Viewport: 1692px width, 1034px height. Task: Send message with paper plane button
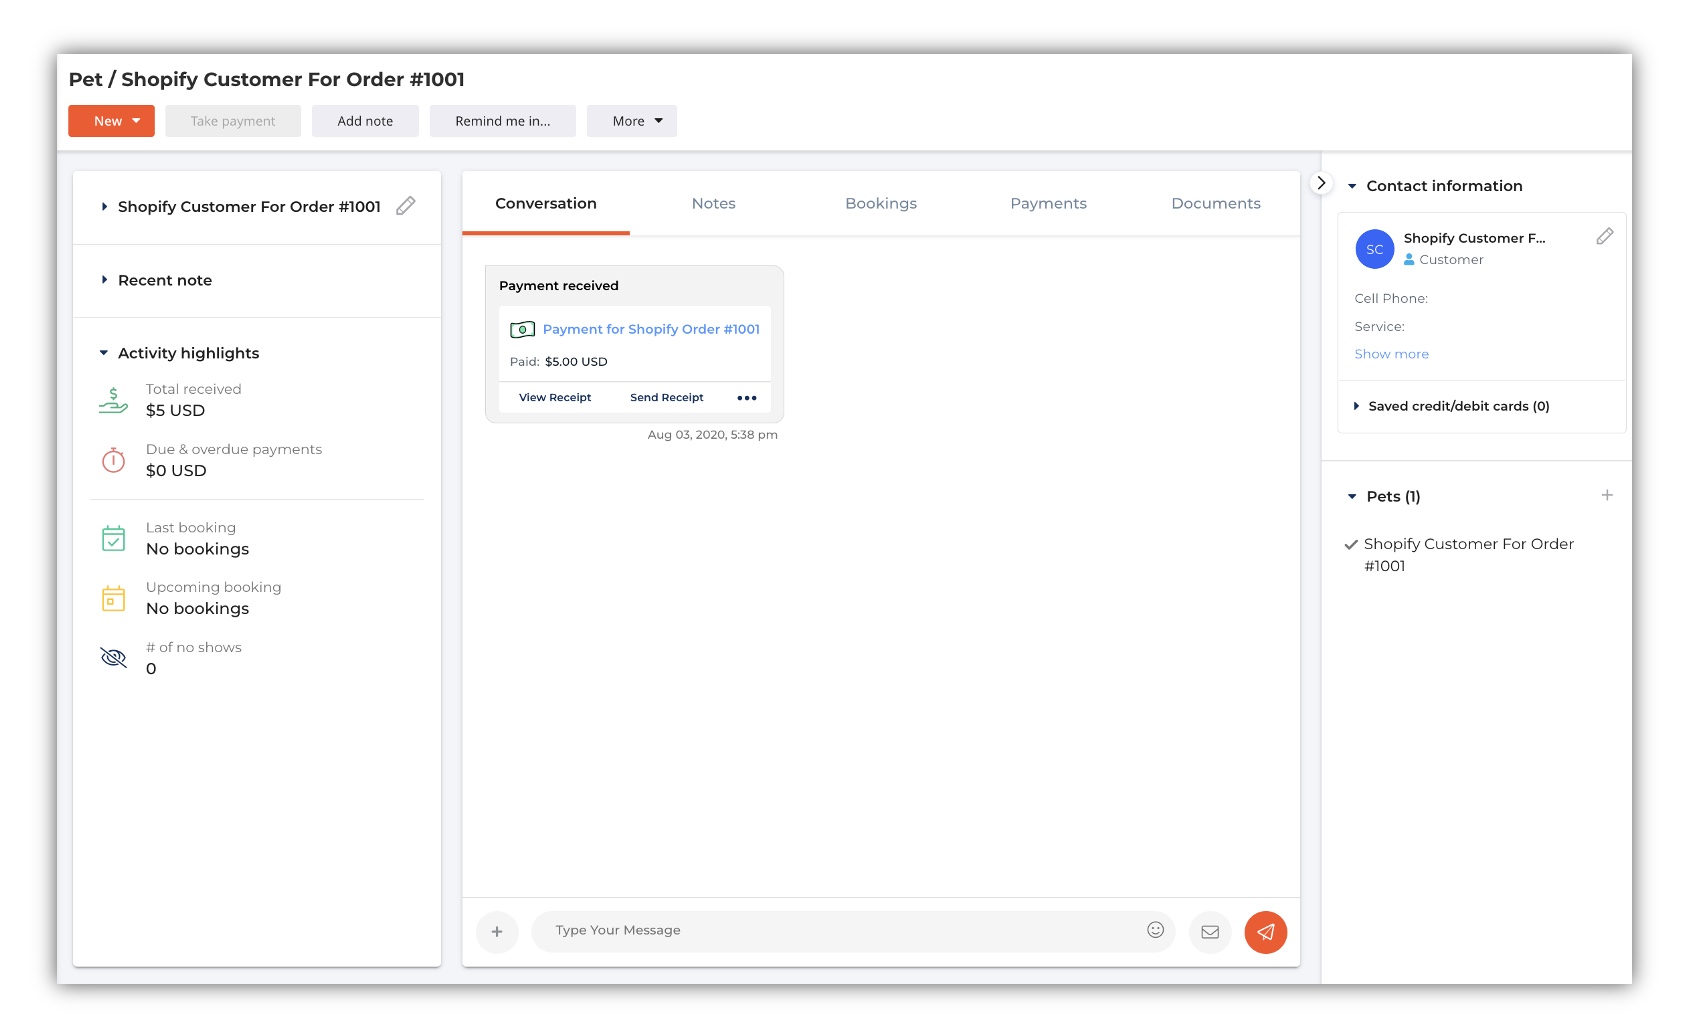click(1266, 932)
